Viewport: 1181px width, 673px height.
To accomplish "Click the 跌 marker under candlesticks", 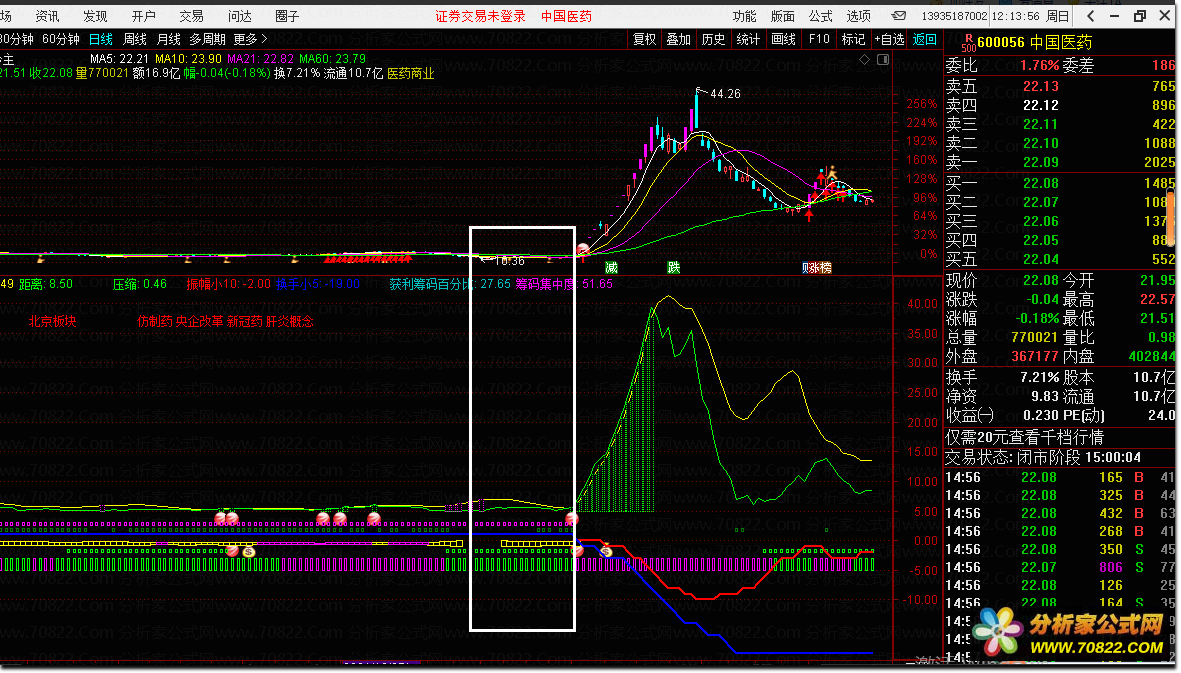I will click(673, 267).
